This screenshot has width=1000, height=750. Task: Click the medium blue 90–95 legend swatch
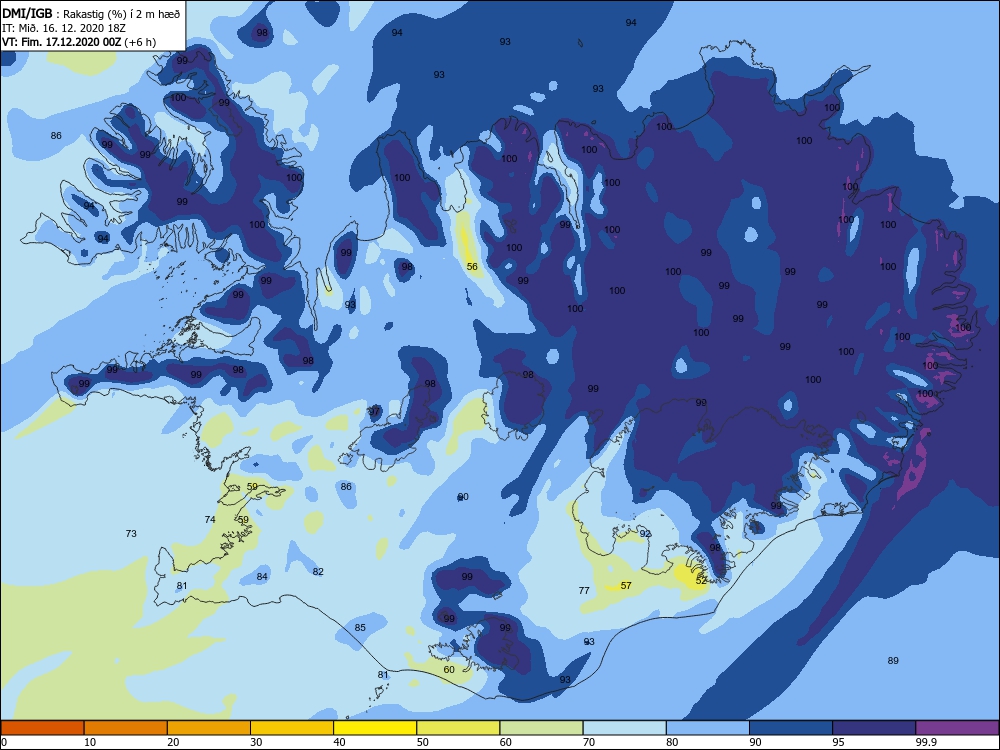[791, 728]
